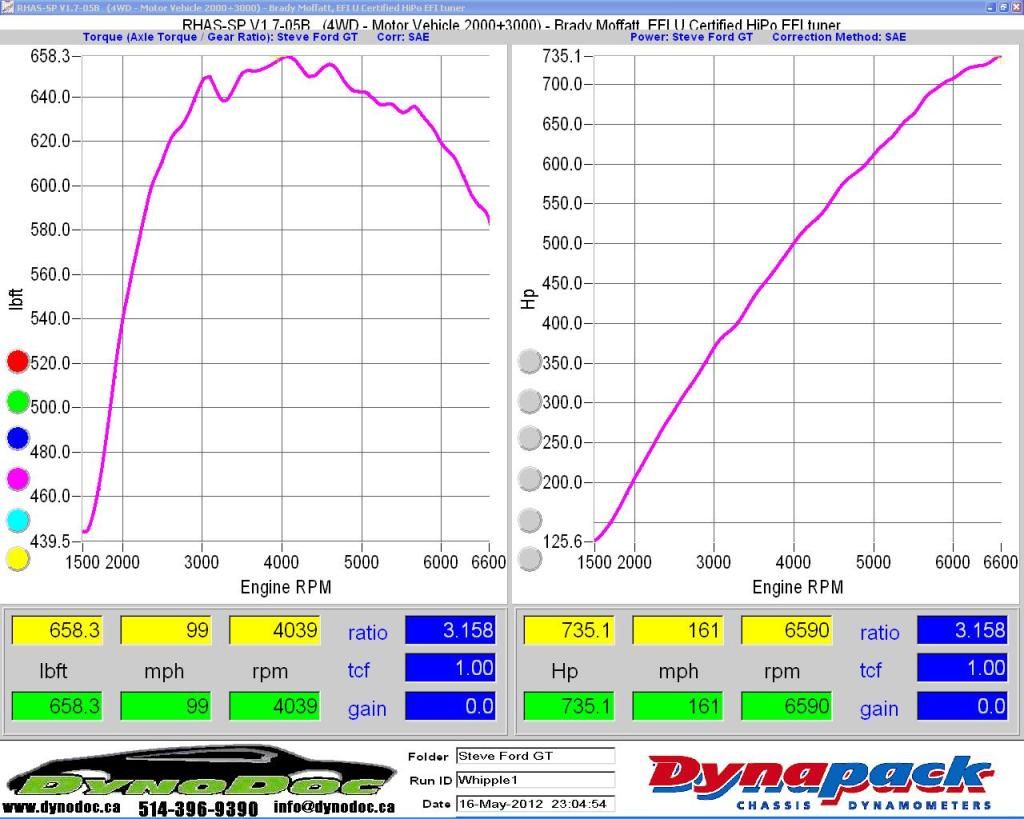1024x819 pixels.
Task: Click the Torque (Axle Torque / Gear Ratio) header
Action: [x=220, y=37]
